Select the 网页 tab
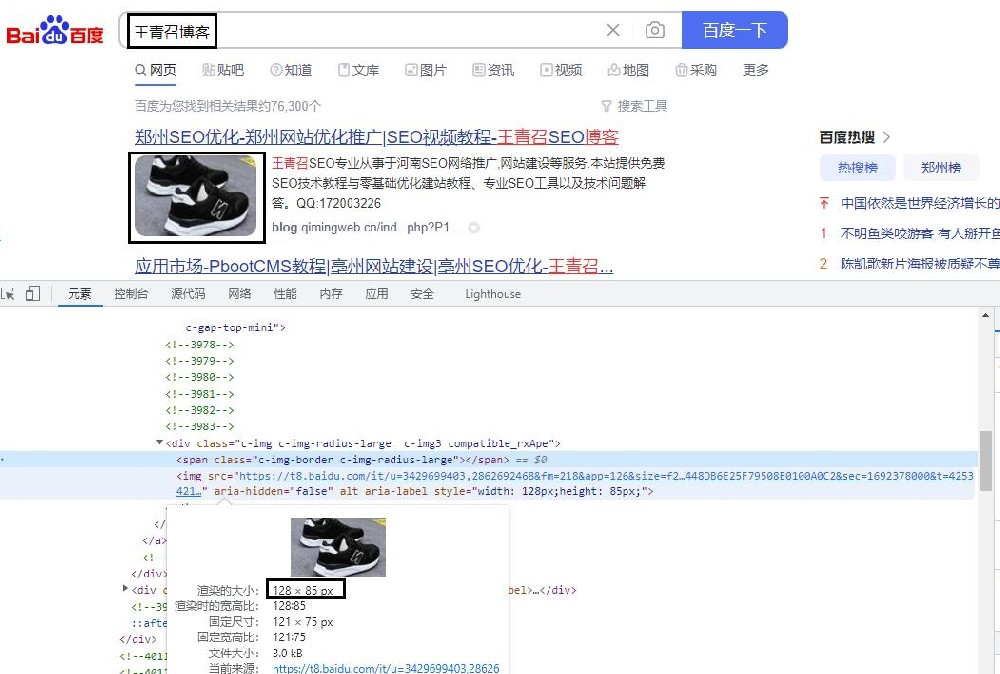The width and height of the screenshot is (1000, 674). [156, 70]
